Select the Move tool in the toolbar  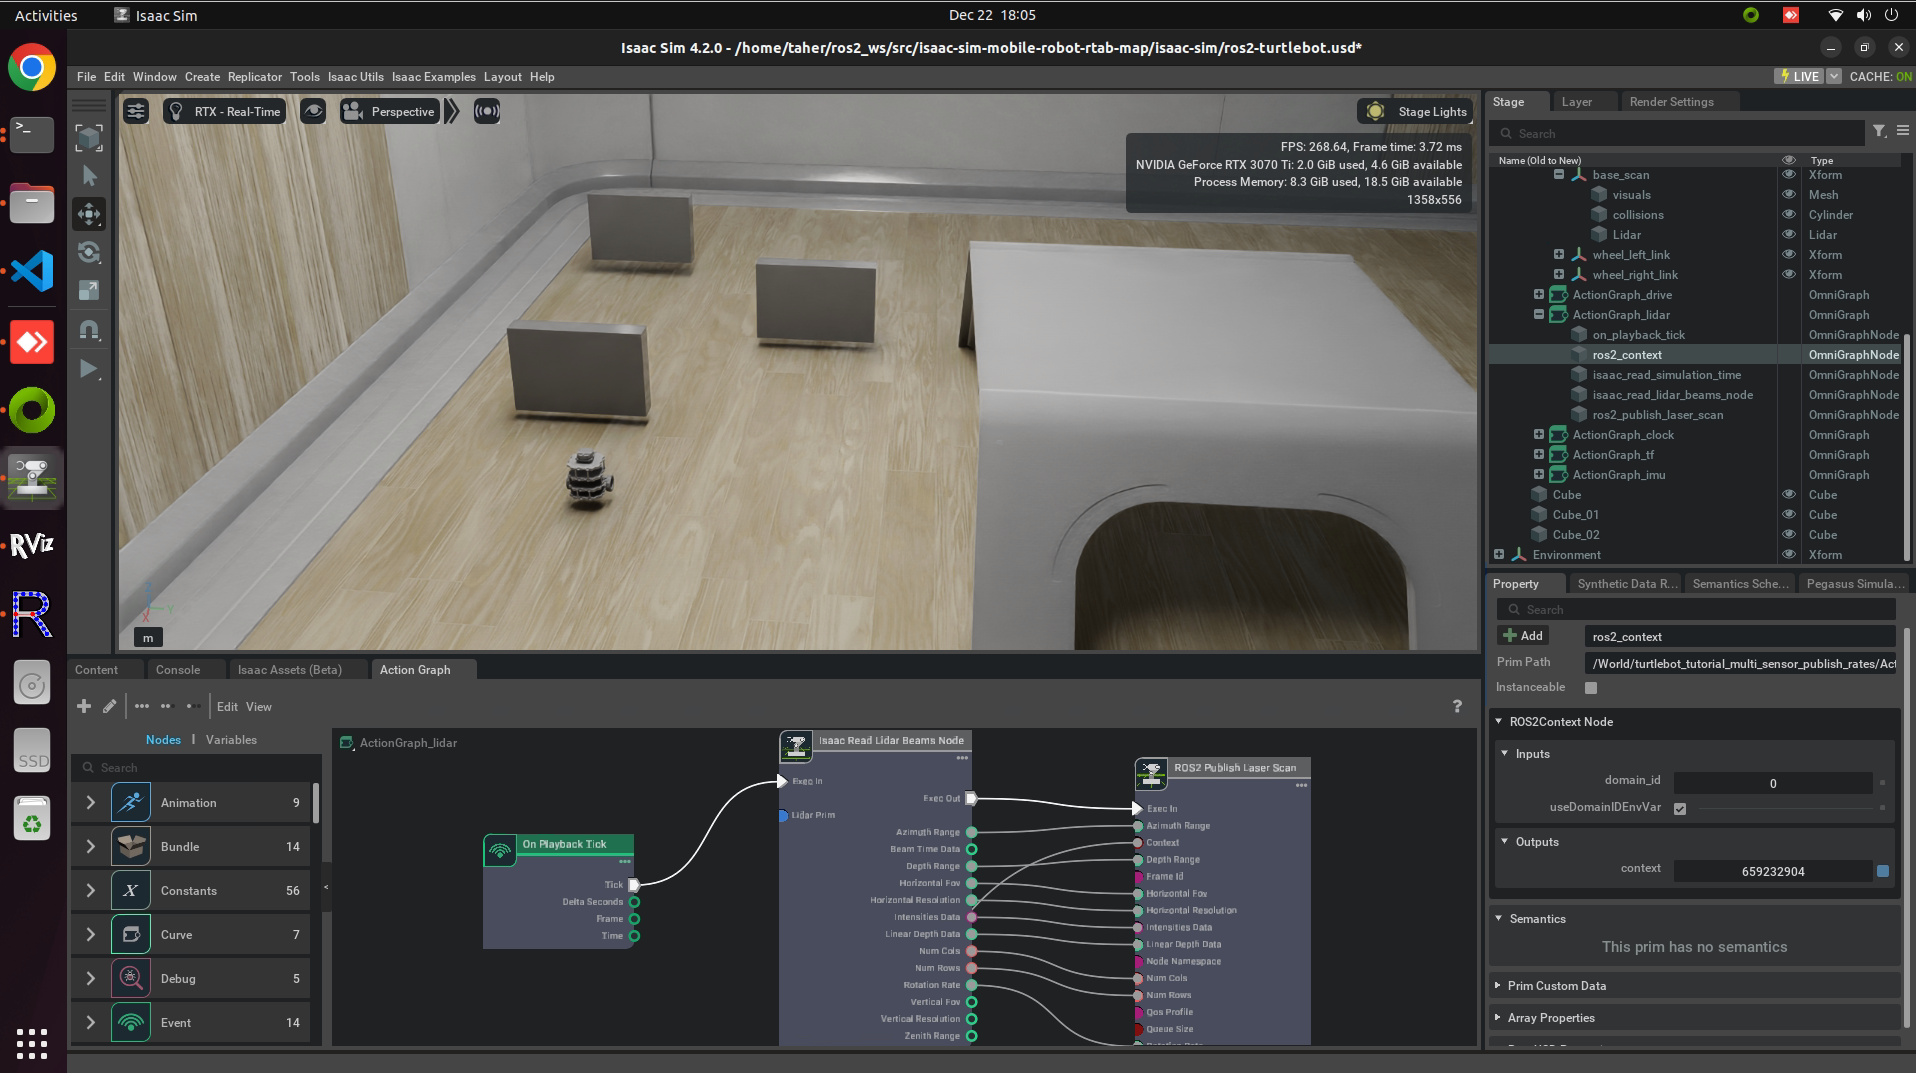click(x=89, y=213)
